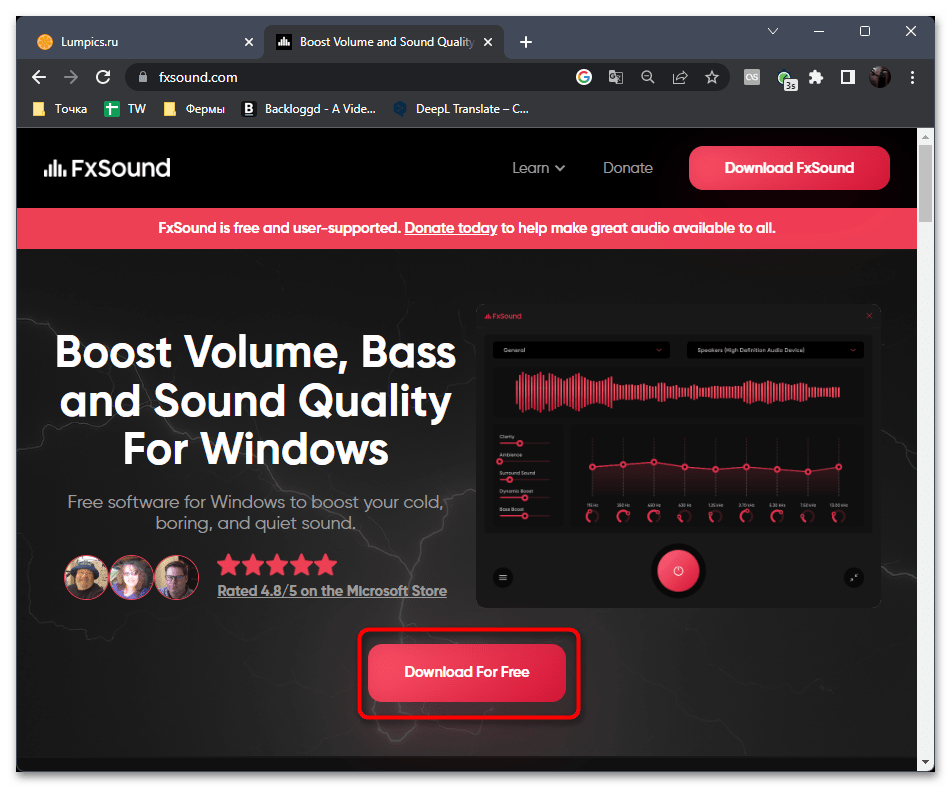Image resolution: width=951 pixels, height=788 pixels.
Task: Reload the fxsound.com page
Action: click(x=103, y=77)
